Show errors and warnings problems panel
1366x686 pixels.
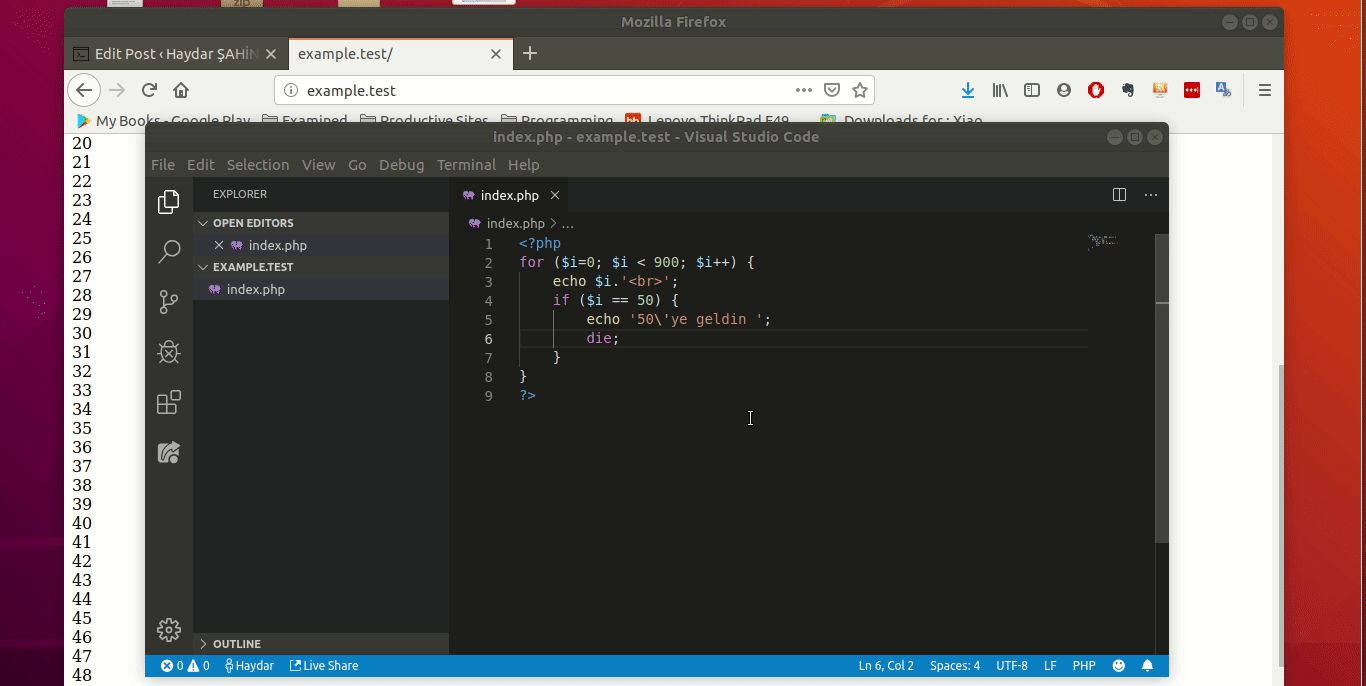[x=185, y=665]
